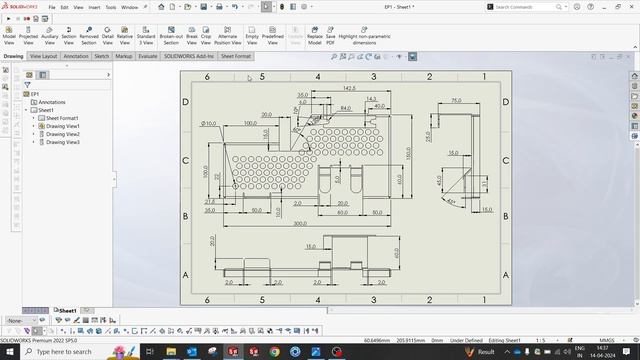Open the Tools menu
The height and width of the screenshot is (360, 640).
tap(111, 7)
